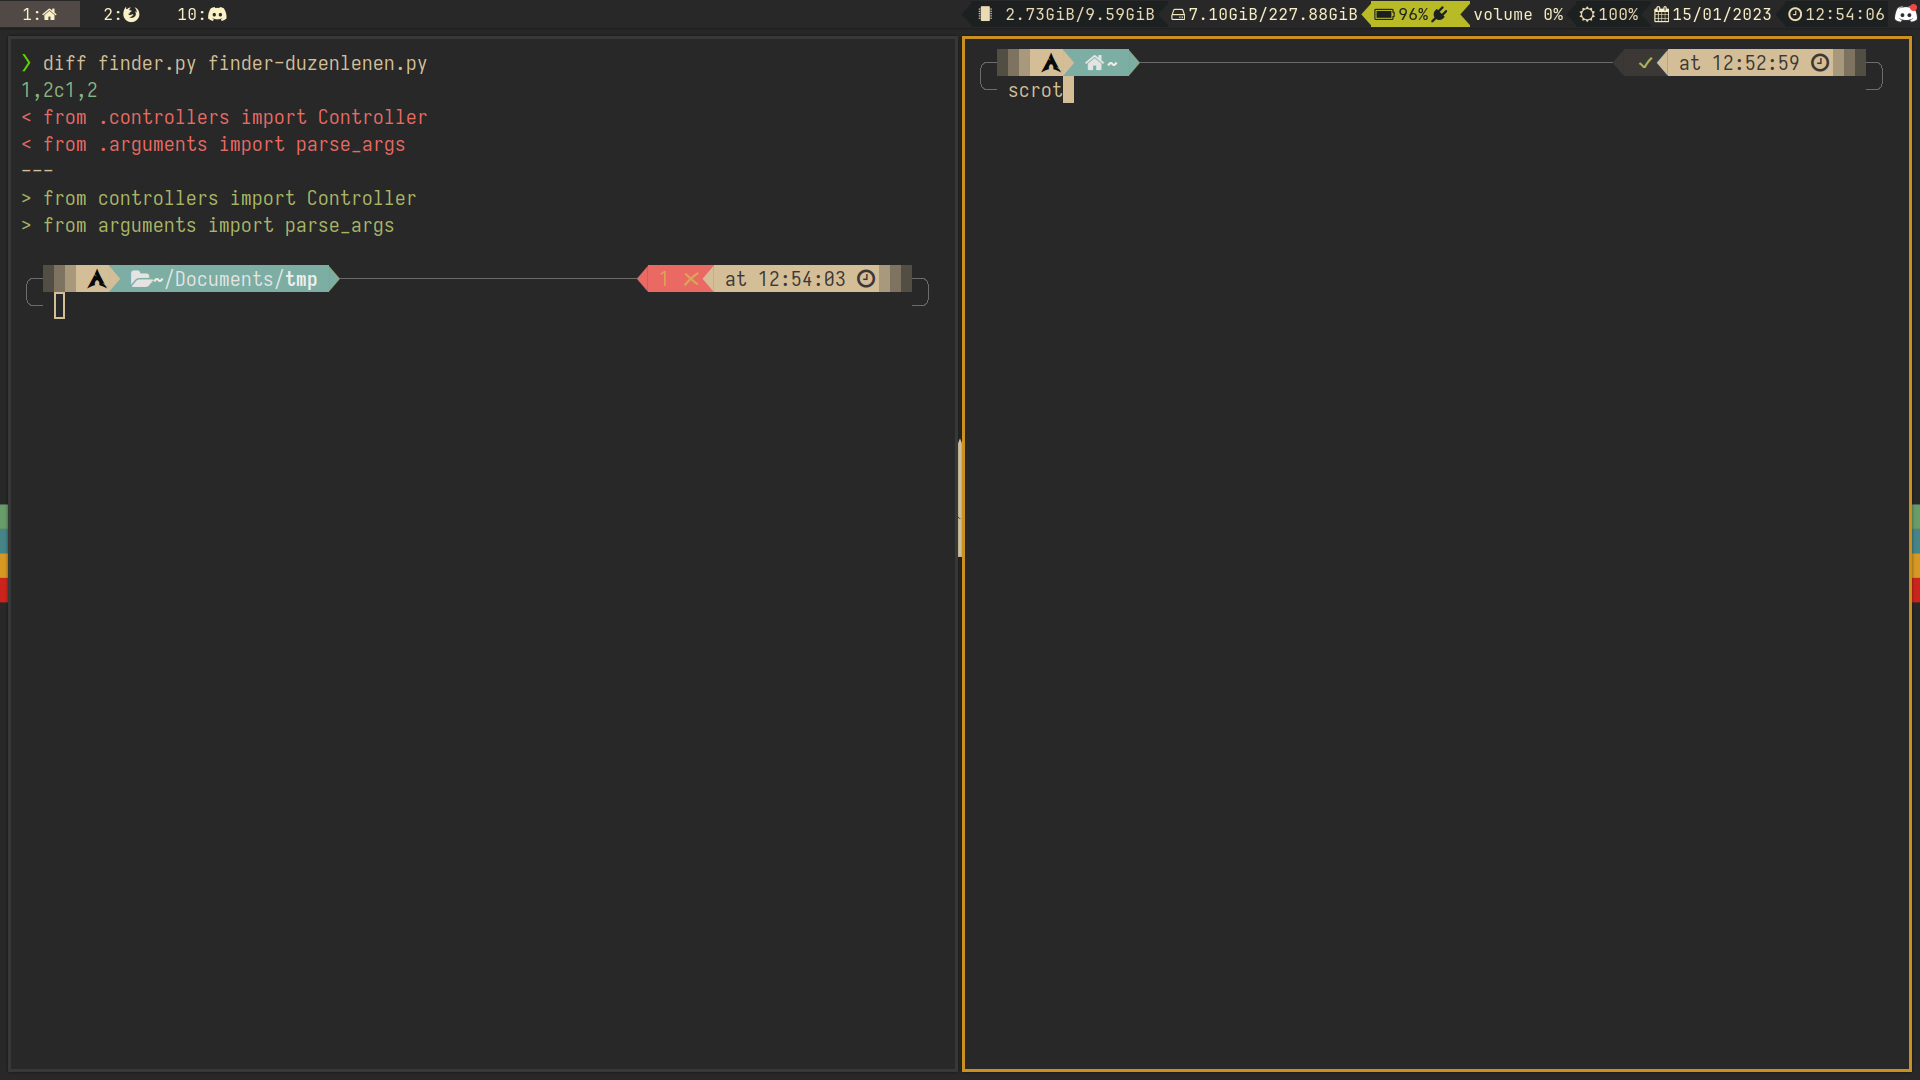
Task: Click the battery 96% indicator
Action: [x=1412, y=14]
